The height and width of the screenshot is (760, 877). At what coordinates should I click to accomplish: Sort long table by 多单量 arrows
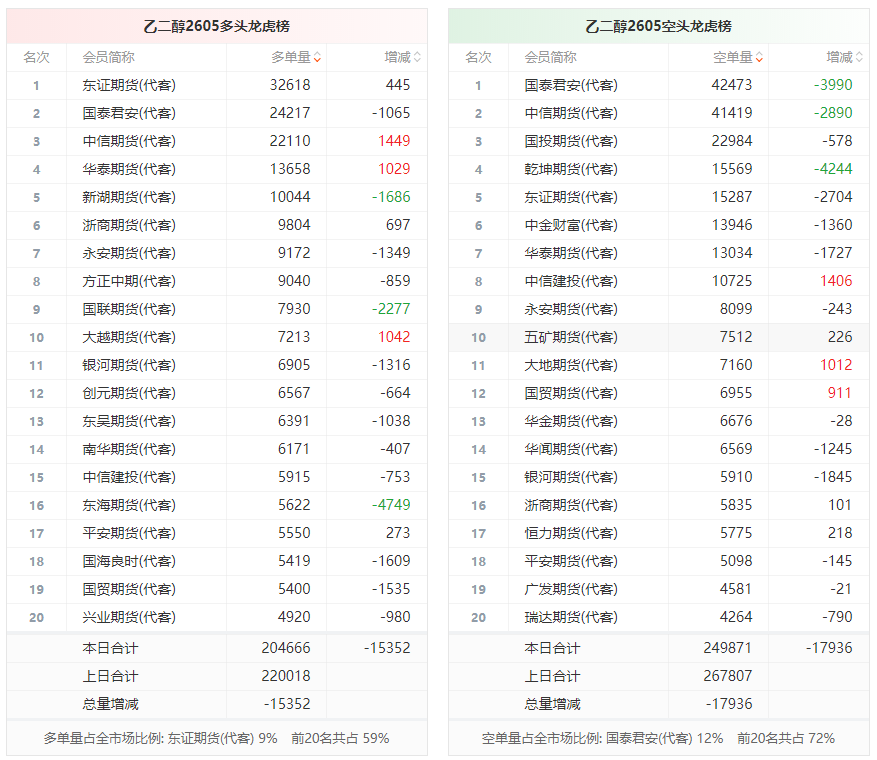click(x=317, y=58)
